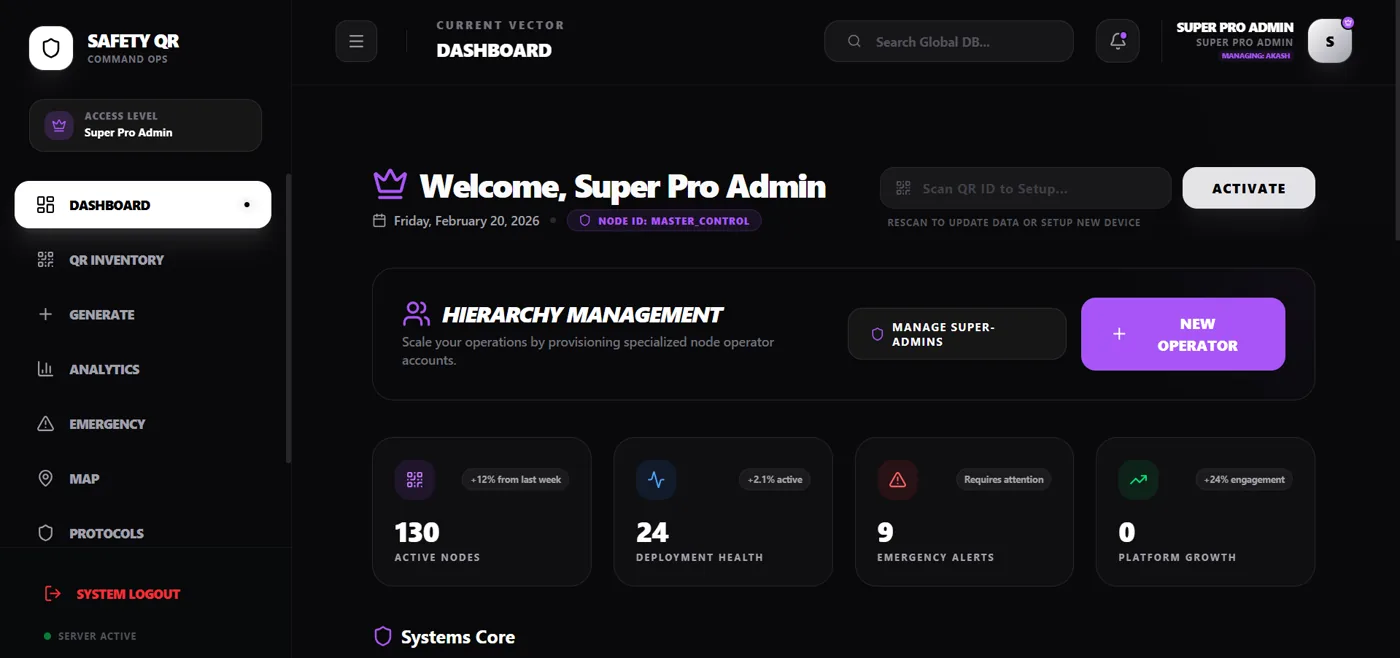
Task: Click the search magnifier icon
Action: pos(854,42)
